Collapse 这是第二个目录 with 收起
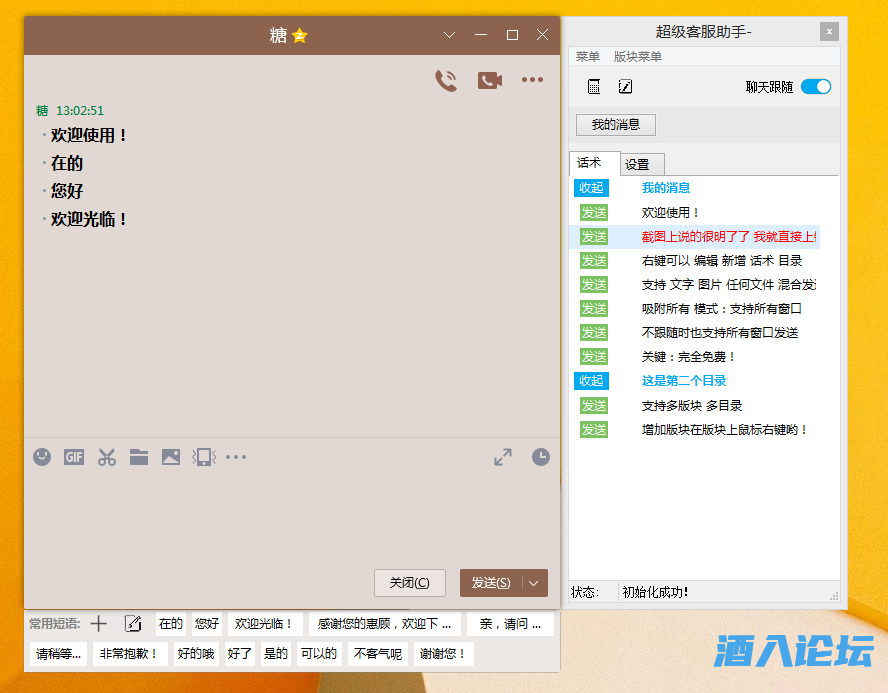Screen dimensions: 888x693 tap(591, 381)
